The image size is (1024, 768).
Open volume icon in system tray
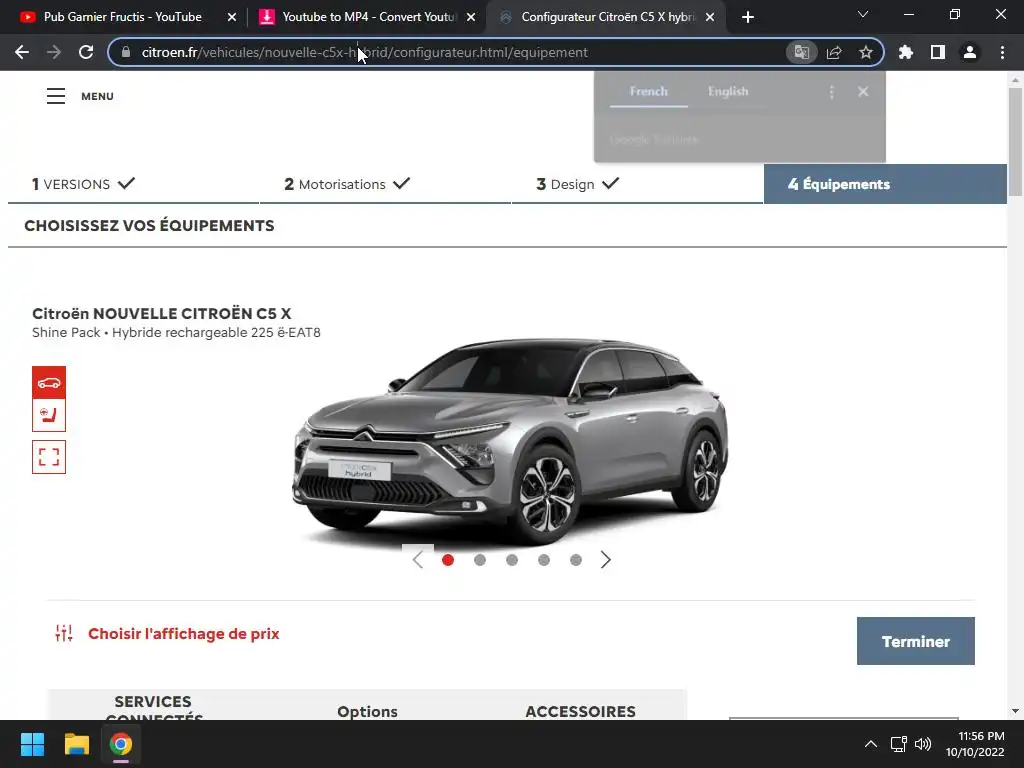tap(923, 744)
